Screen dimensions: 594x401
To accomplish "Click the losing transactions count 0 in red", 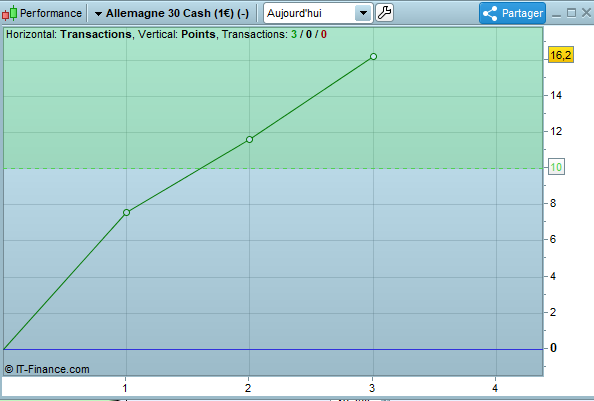I will tap(324, 34).
